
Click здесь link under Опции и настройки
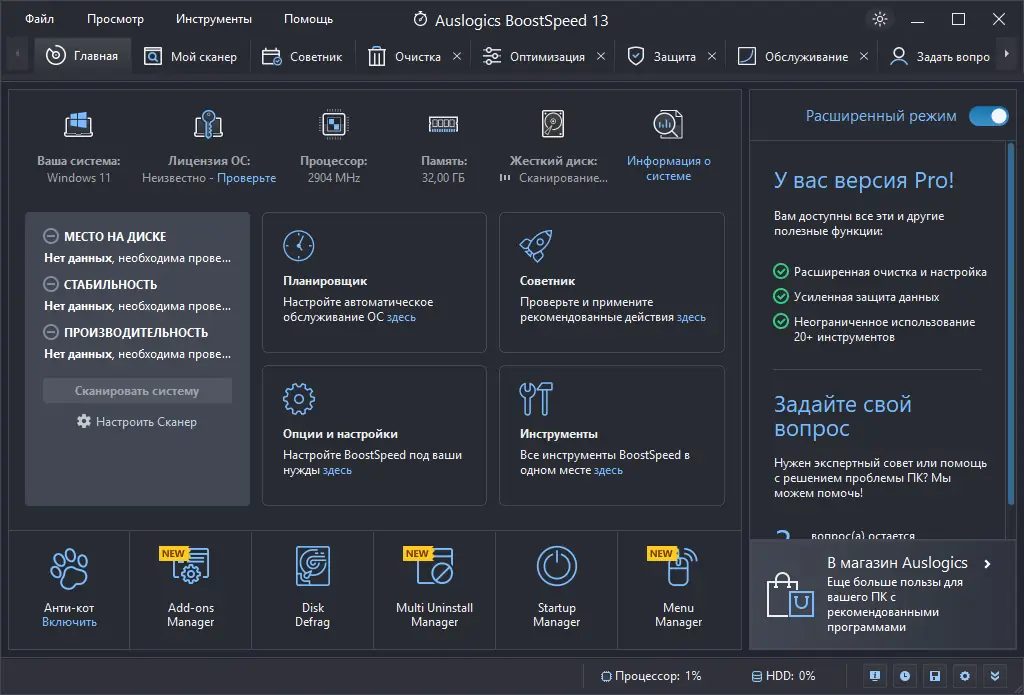click(x=337, y=470)
